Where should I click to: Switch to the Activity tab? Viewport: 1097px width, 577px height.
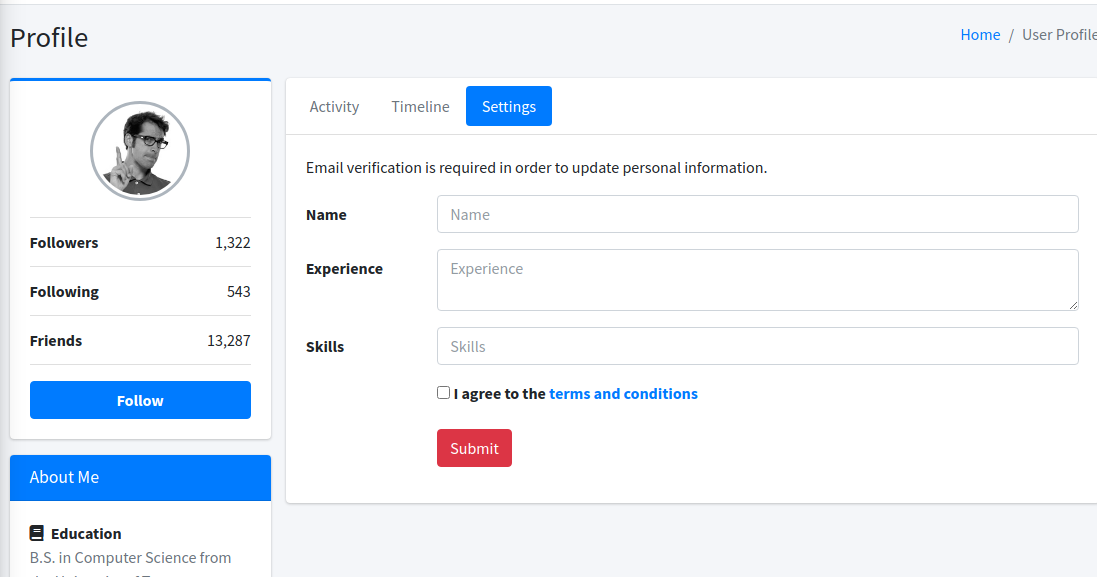334,106
